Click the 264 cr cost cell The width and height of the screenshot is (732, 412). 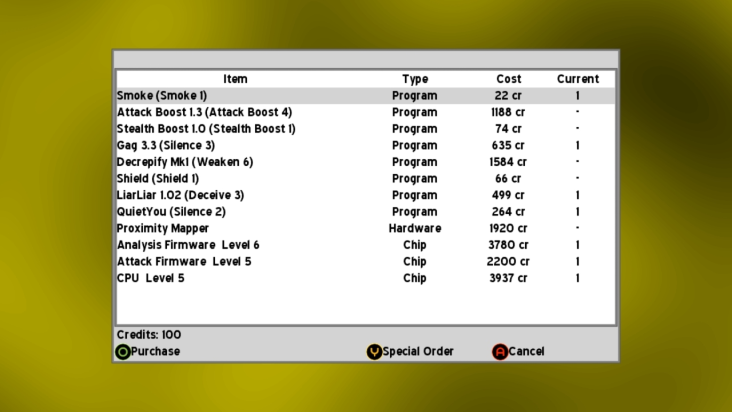pos(508,212)
